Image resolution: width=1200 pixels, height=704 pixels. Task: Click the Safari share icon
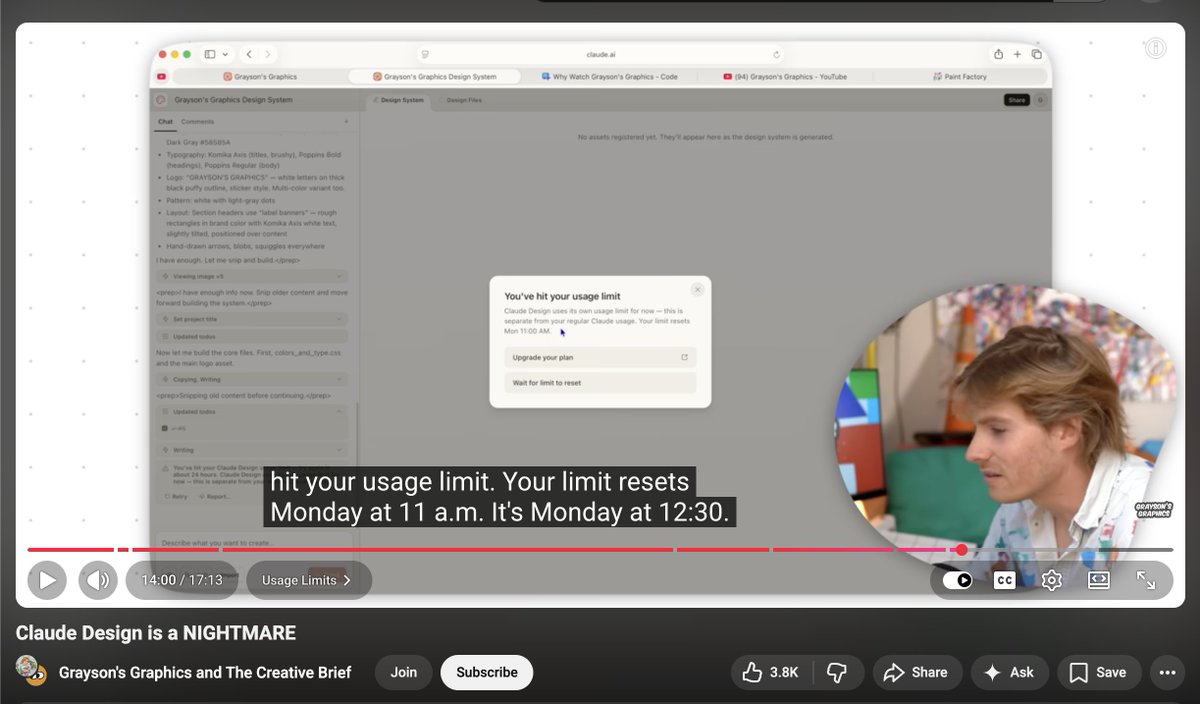click(x=998, y=54)
